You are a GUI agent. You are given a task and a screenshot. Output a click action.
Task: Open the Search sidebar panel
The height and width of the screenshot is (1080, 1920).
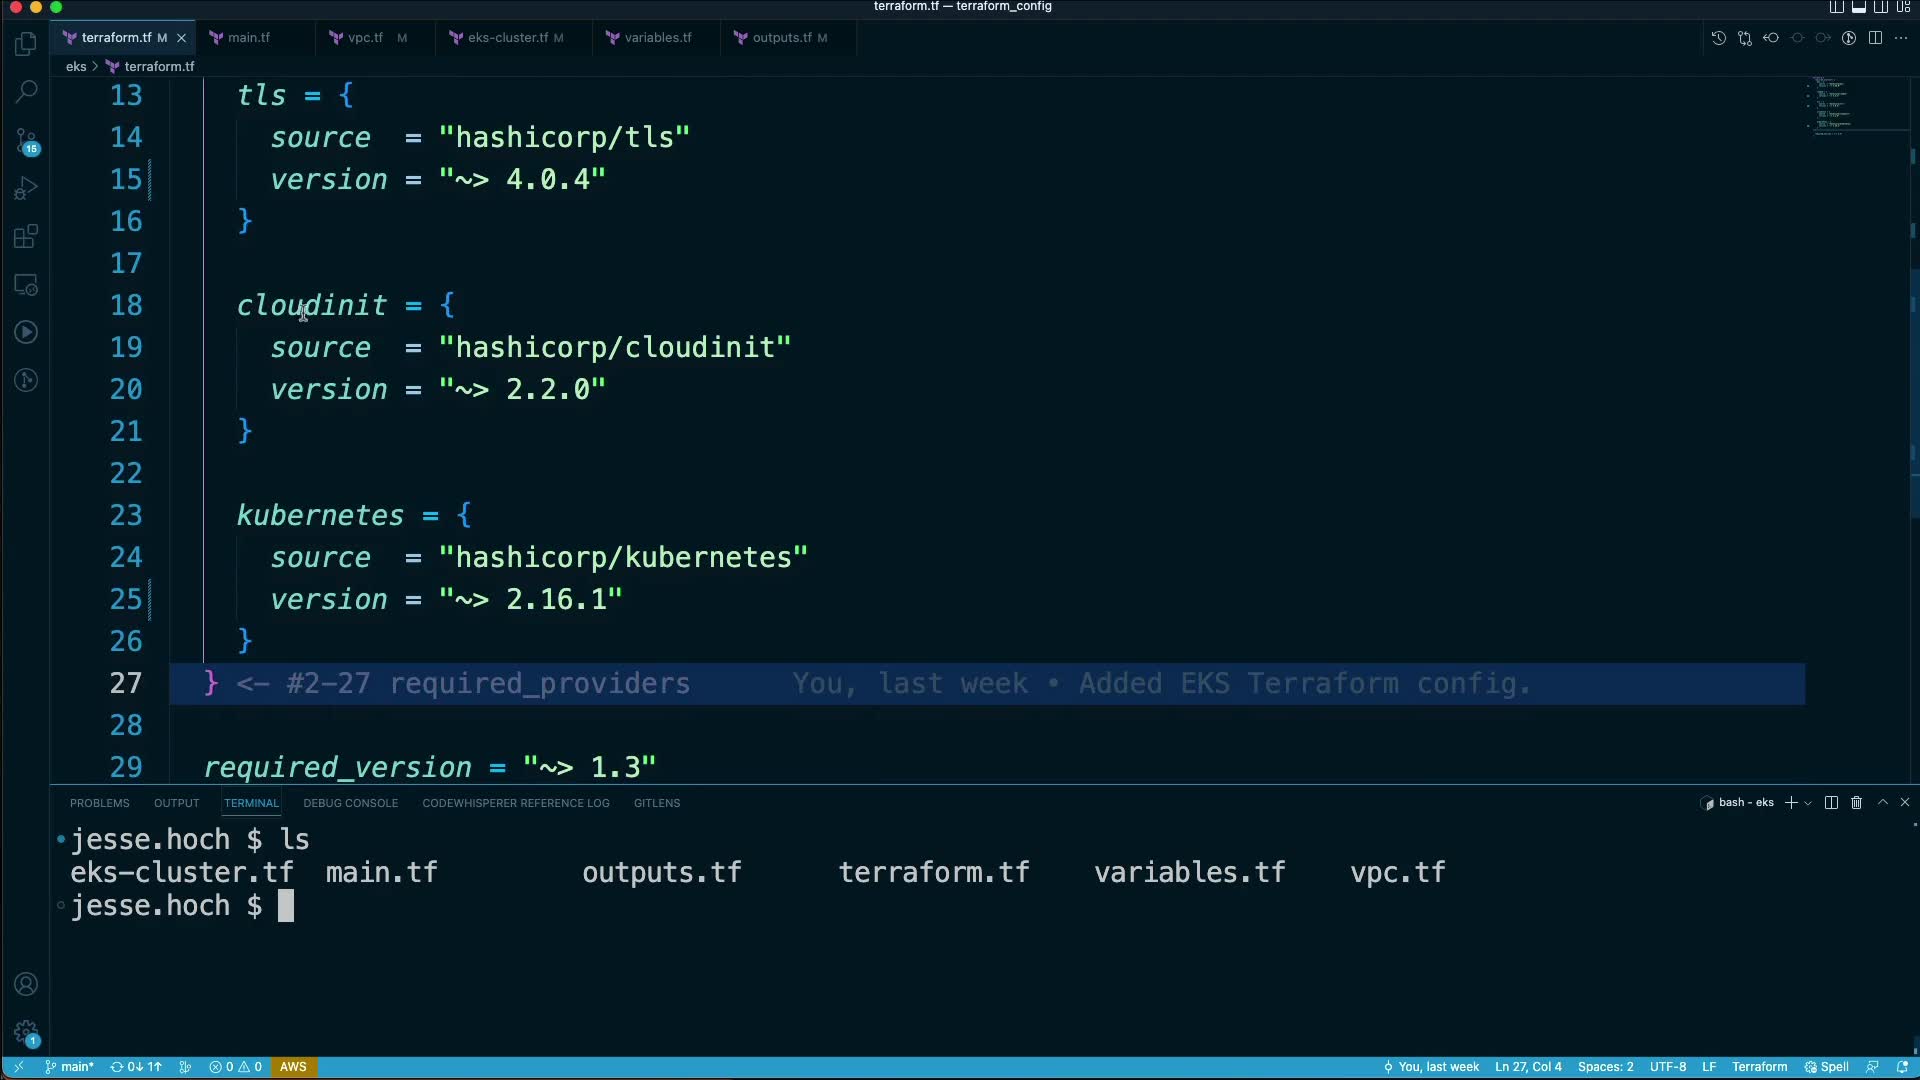pyautogui.click(x=26, y=92)
